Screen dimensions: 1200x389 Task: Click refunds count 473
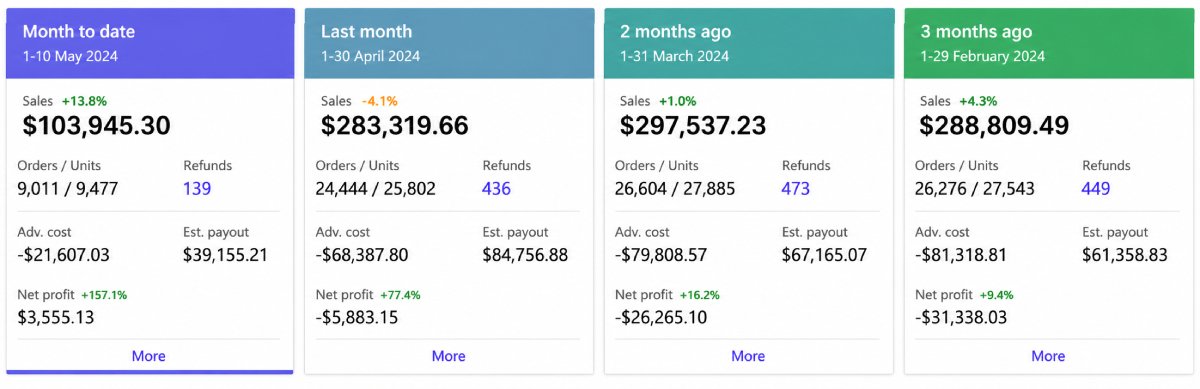click(796, 188)
